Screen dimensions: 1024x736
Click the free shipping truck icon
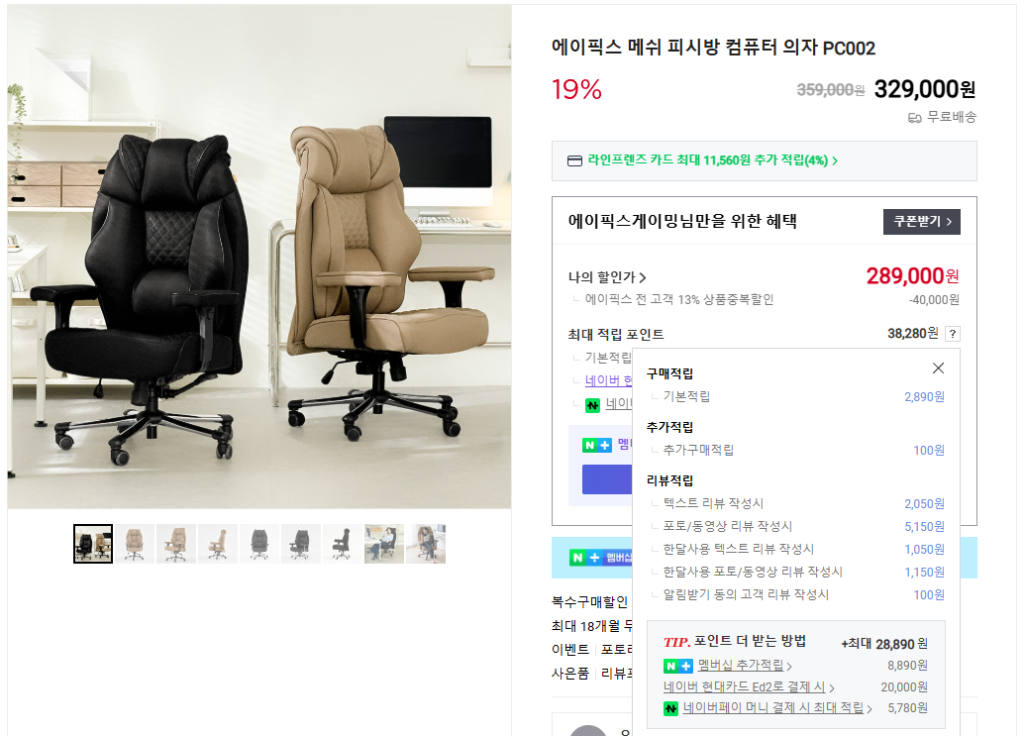coord(914,118)
